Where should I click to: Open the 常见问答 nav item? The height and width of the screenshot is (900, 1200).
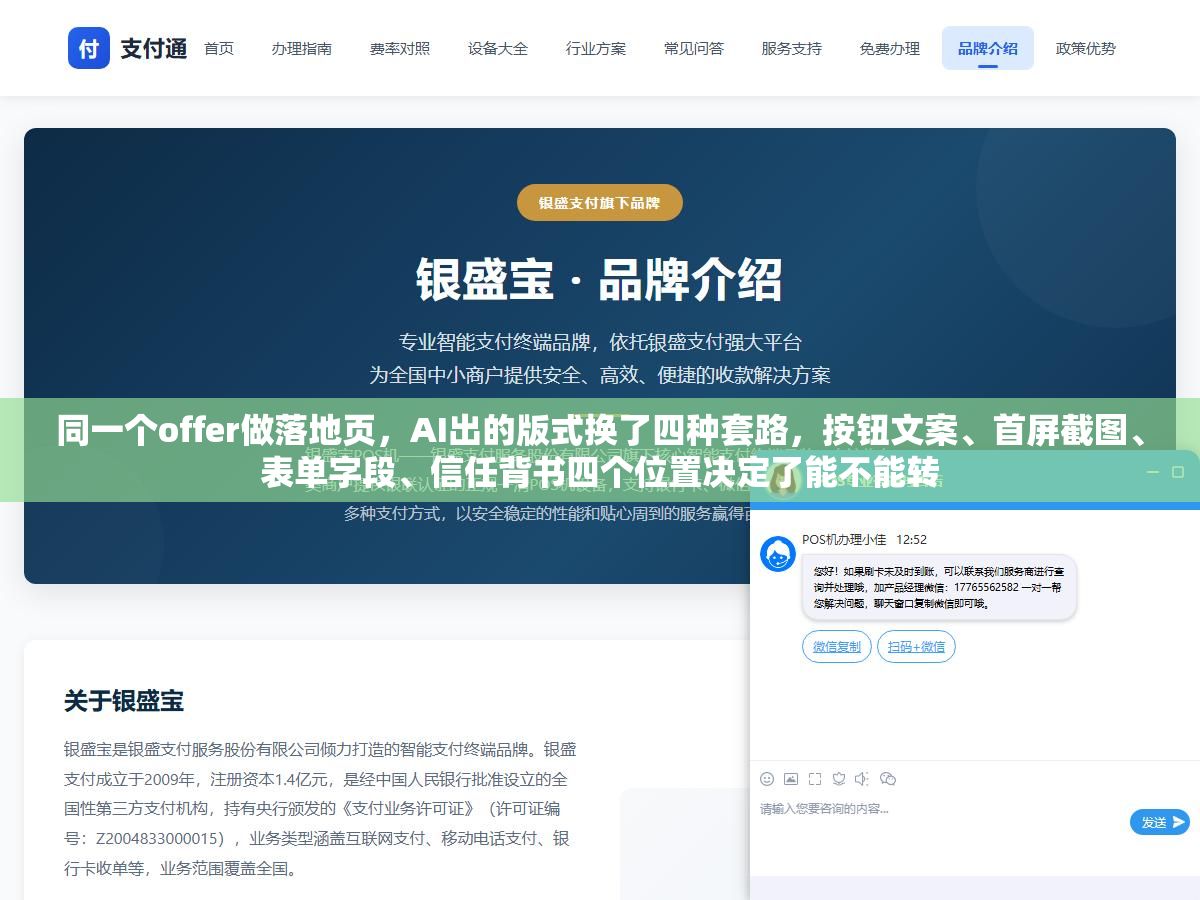point(694,48)
